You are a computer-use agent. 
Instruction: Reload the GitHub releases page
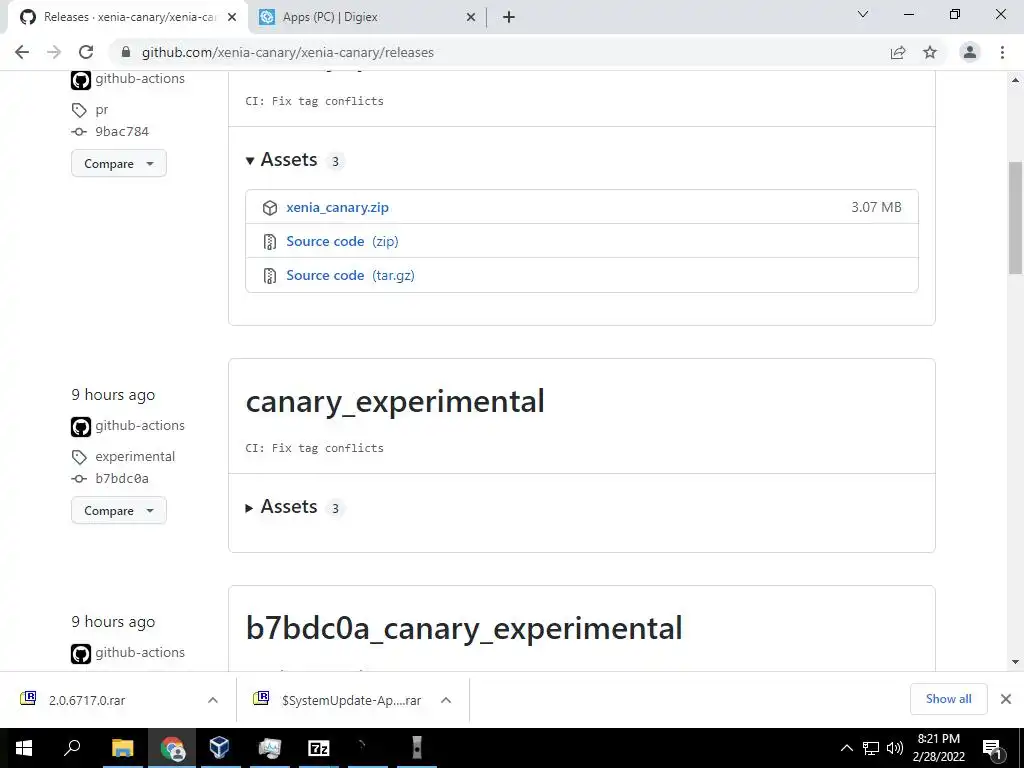tap(86, 52)
